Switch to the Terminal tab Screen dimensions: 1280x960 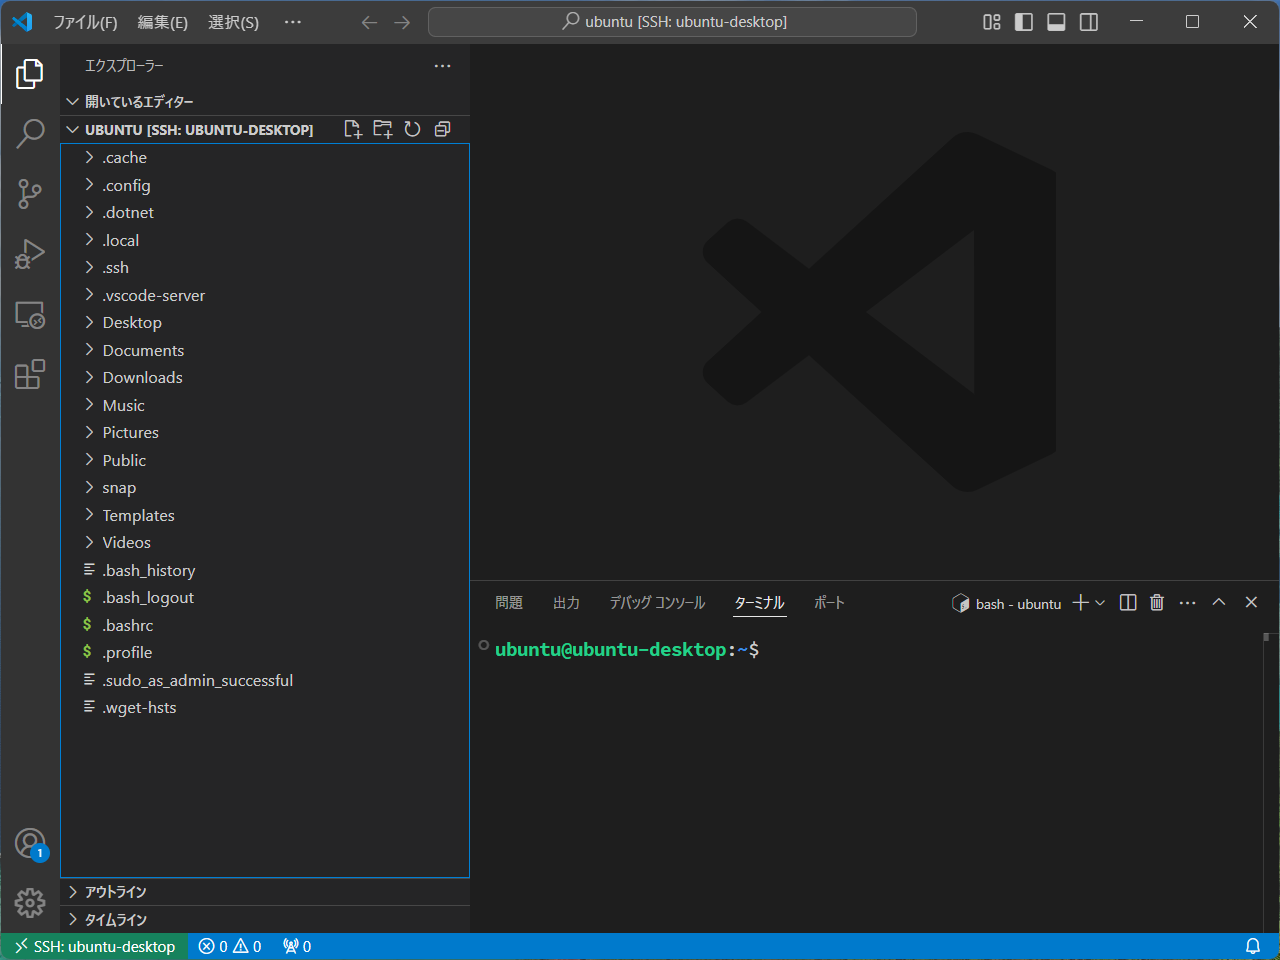click(x=760, y=602)
